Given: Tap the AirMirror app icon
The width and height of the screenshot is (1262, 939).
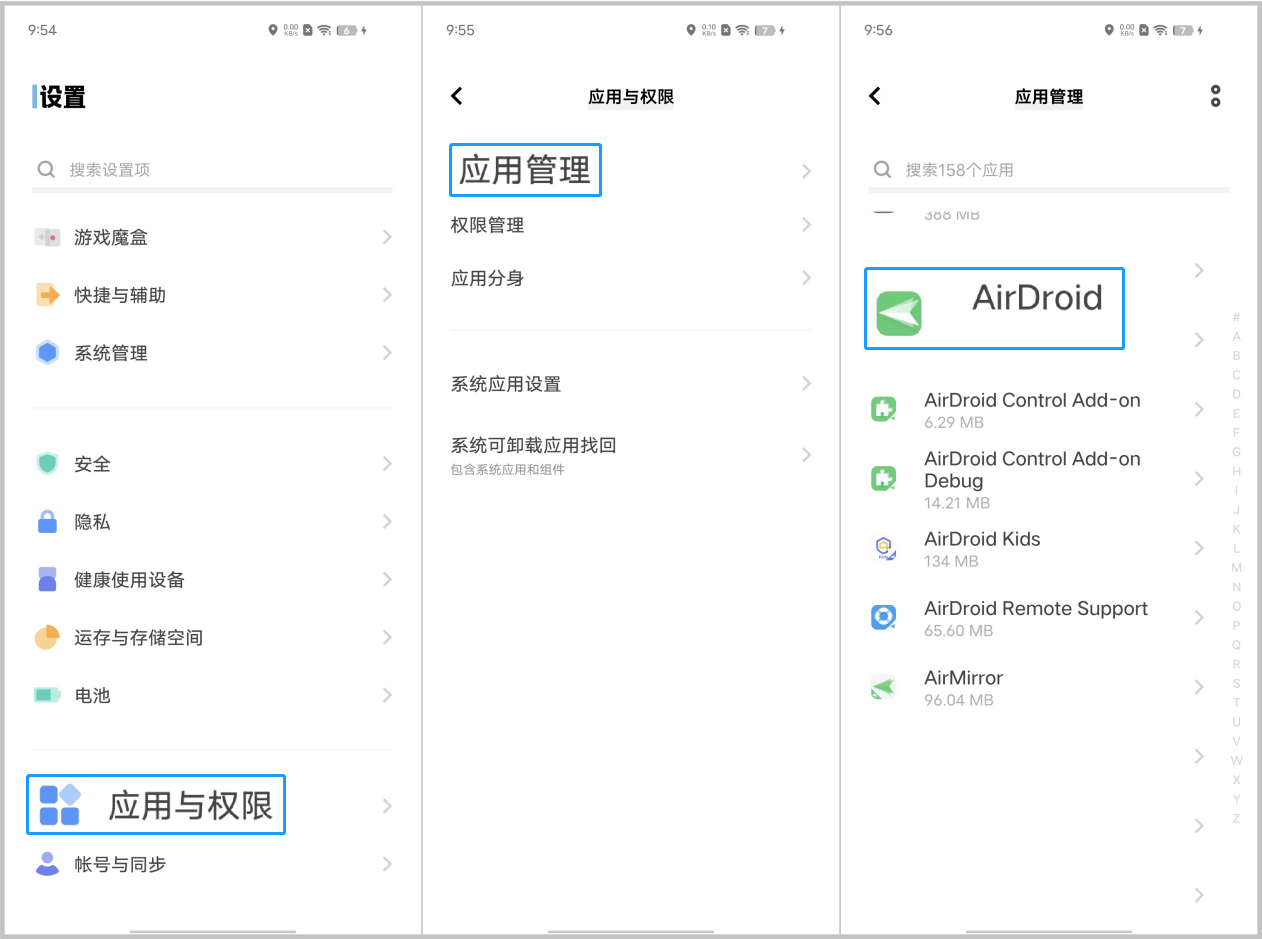Looking at the screenshot, I should point(883,687).
